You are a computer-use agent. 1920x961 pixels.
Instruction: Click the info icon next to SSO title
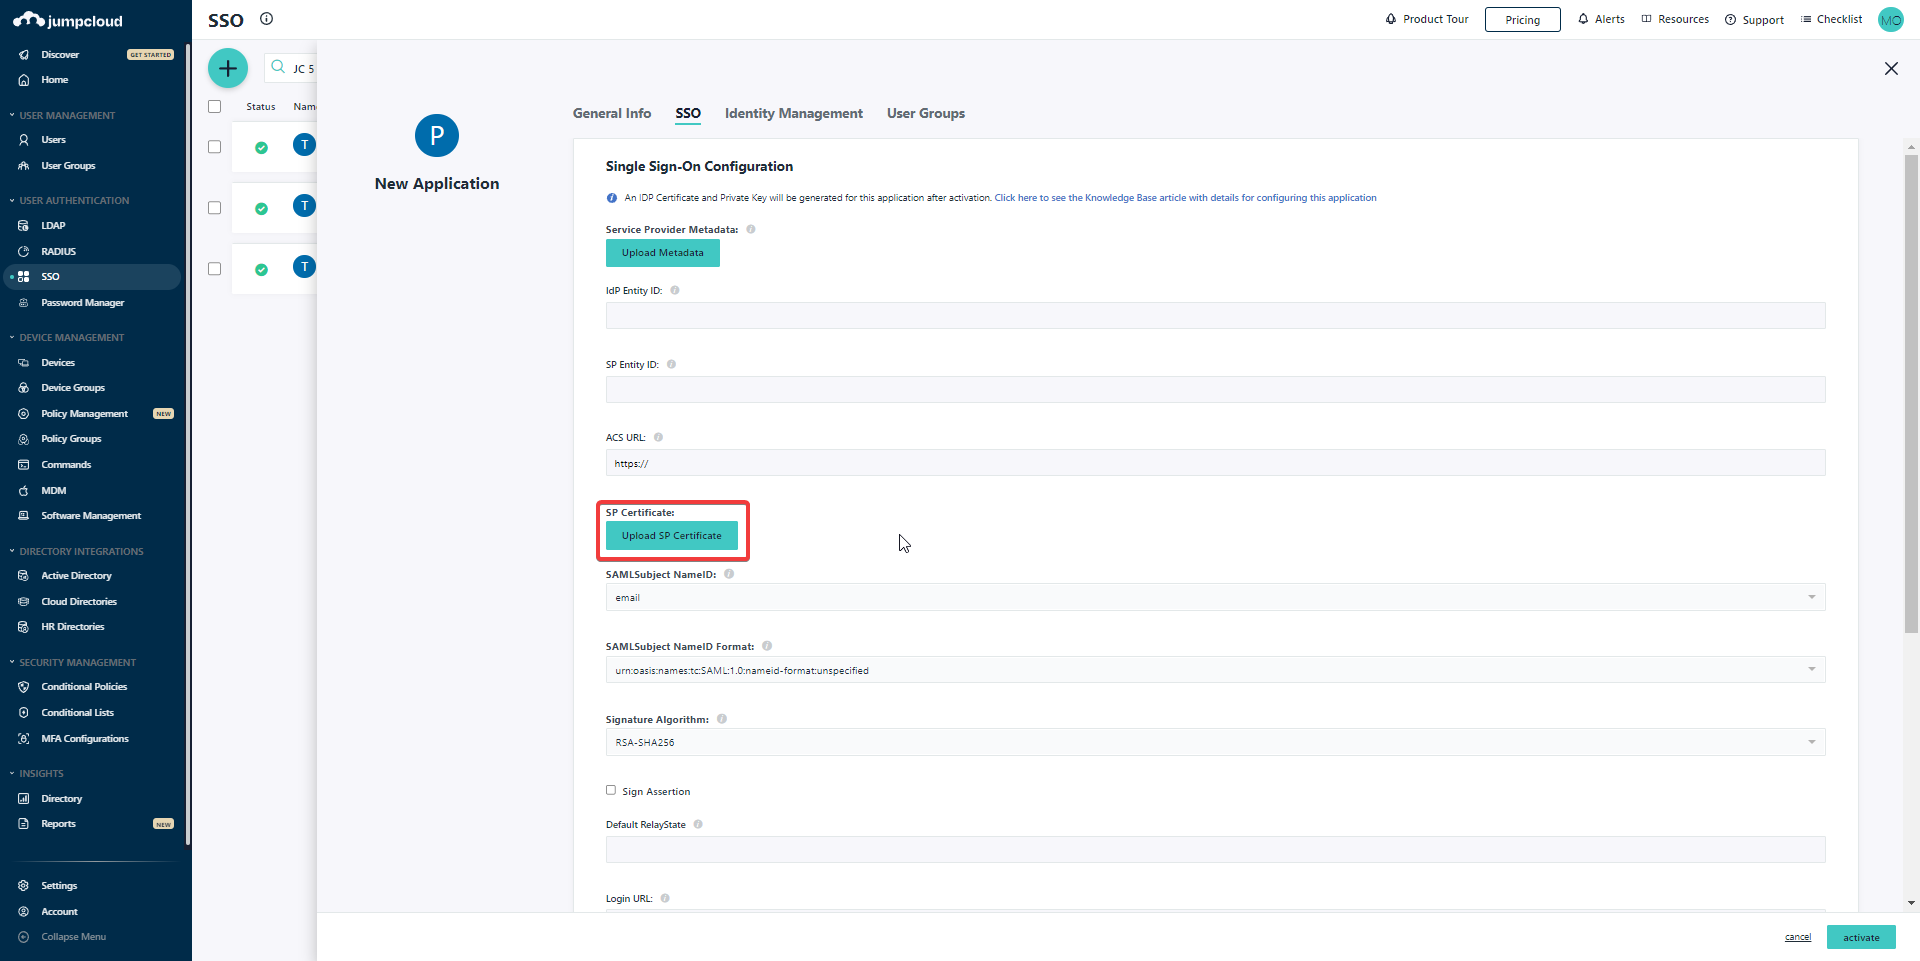(x=266, y=19)
